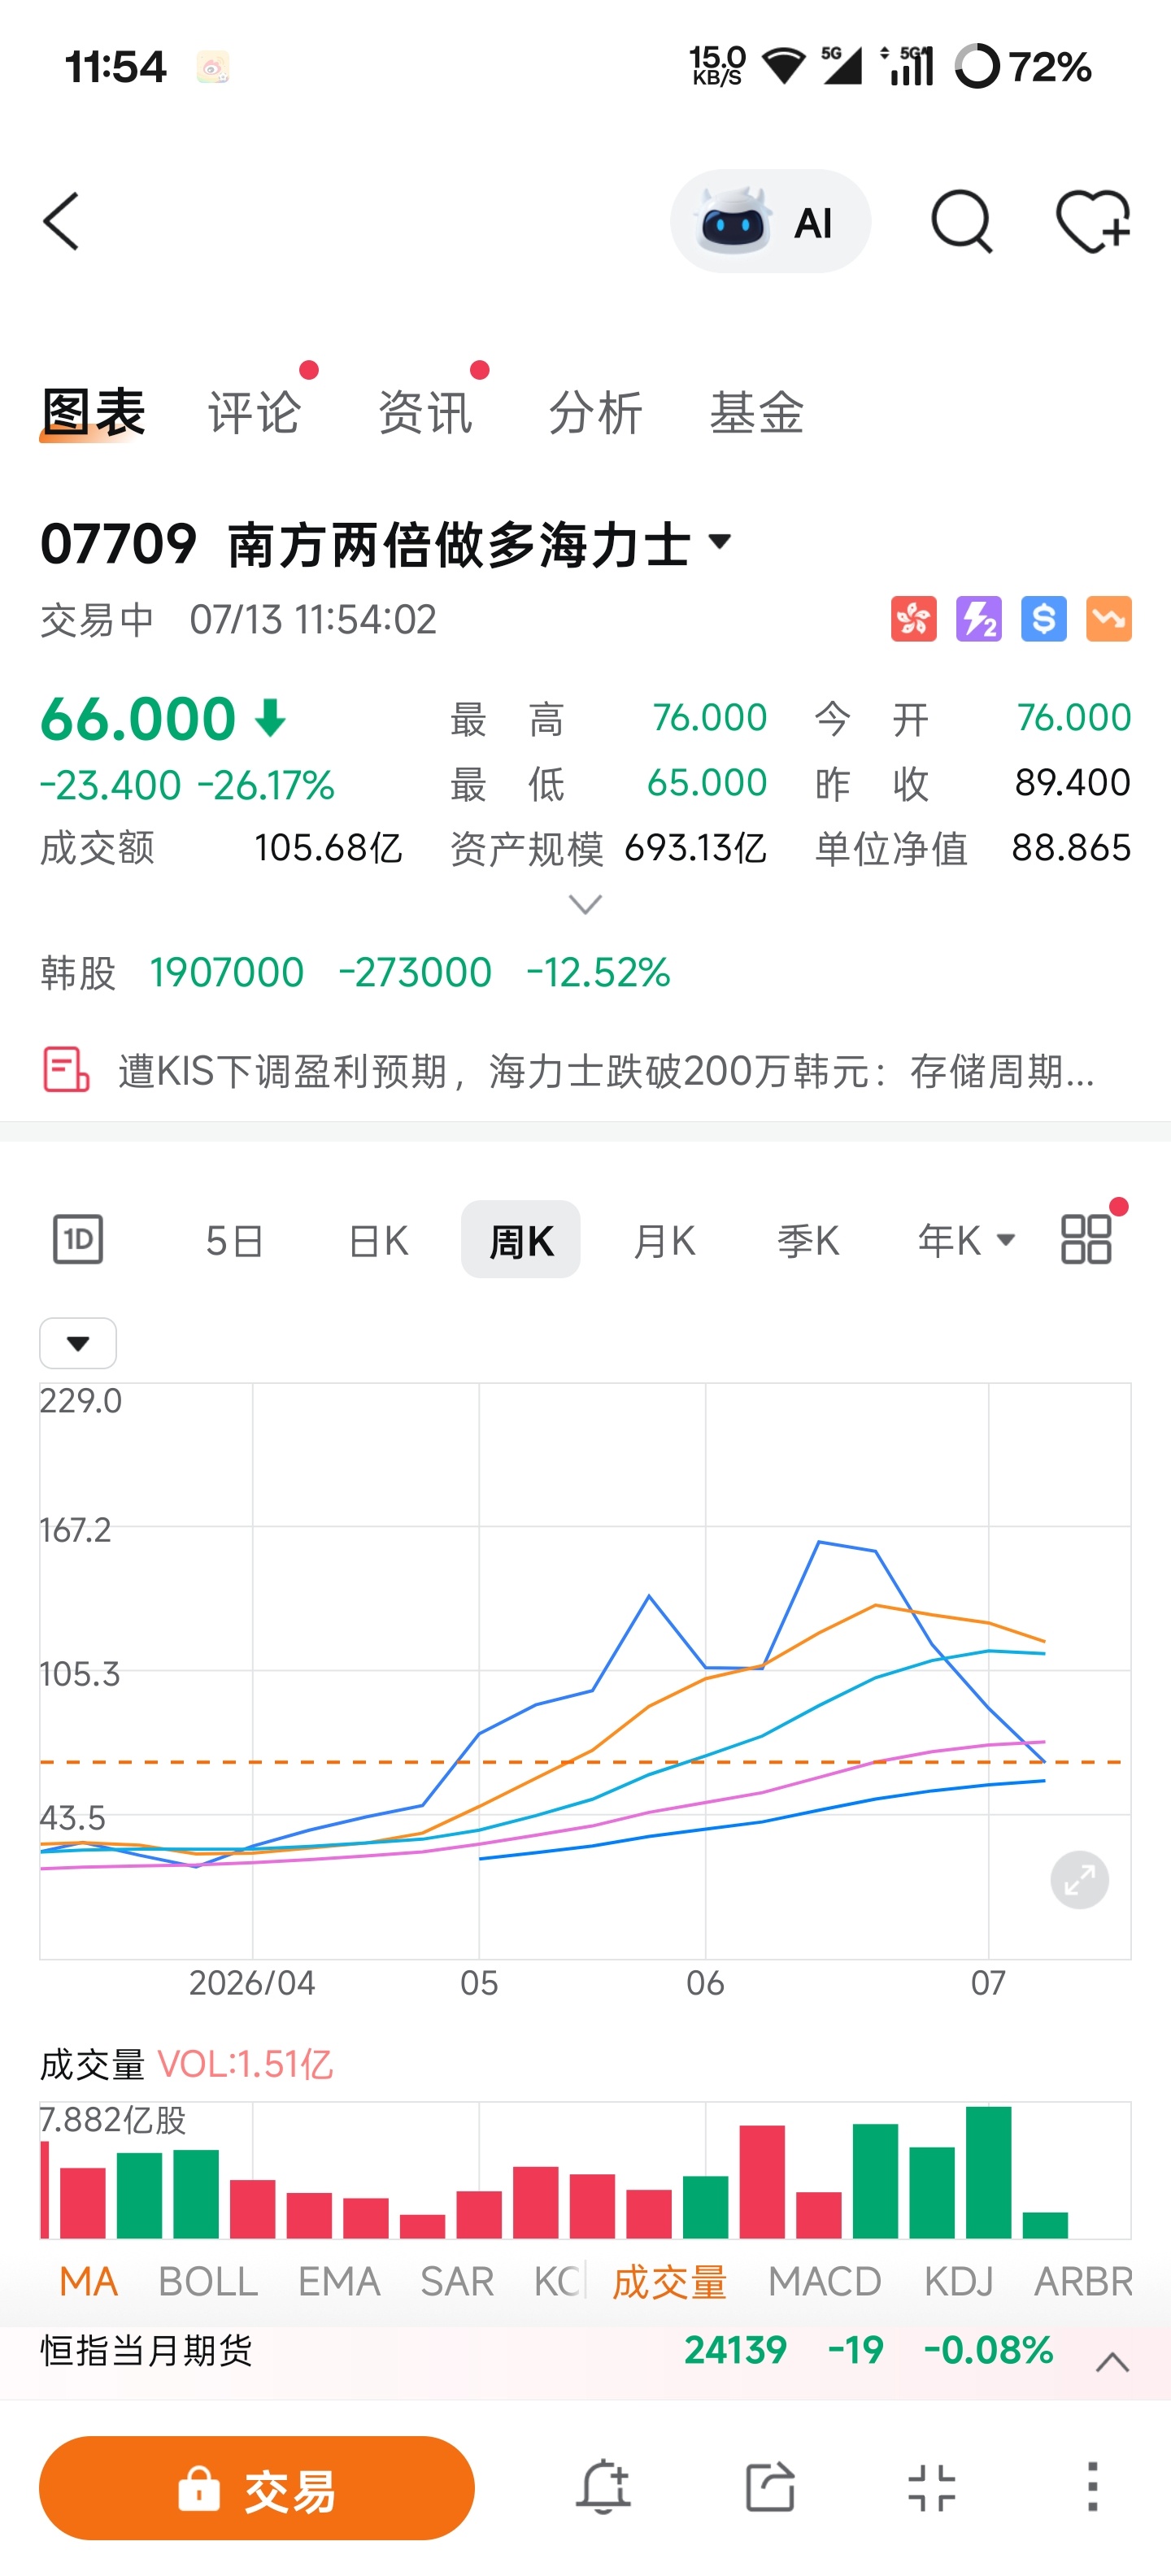Tap the 成交额 105.68亿 value
This screenshot has height=2576, width=1171.
328,848
